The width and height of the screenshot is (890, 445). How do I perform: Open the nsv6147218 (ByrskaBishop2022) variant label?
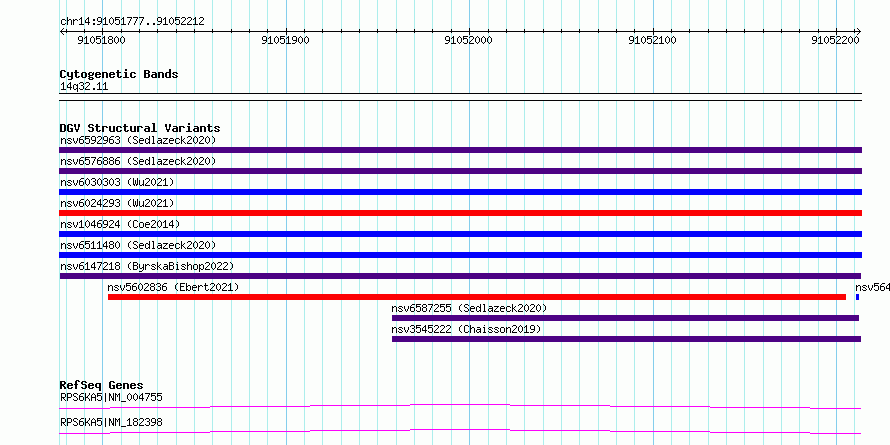147,266
